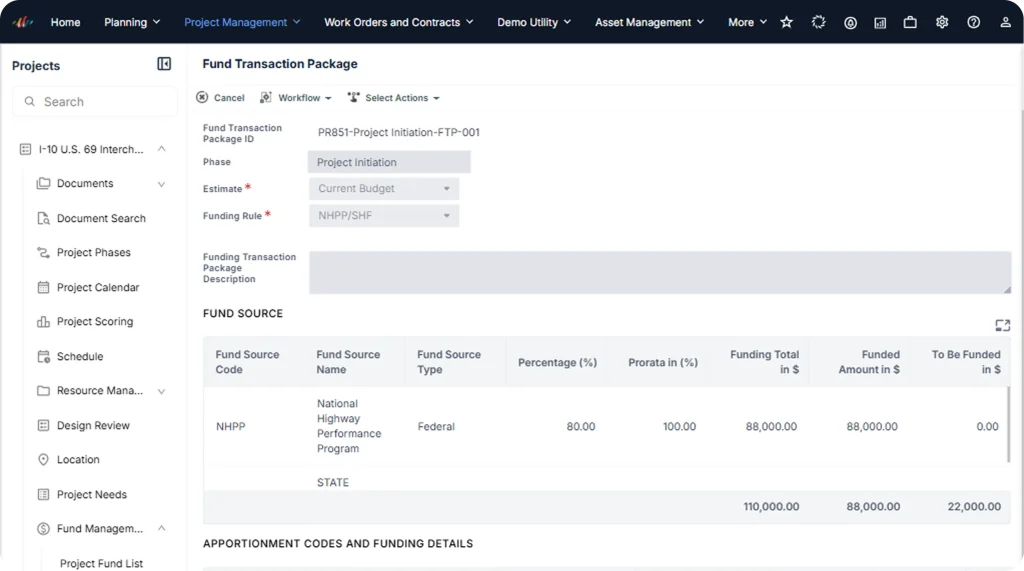The width and height of the screenshot is (1024, 571).
Task: Click the Project Phases icon
Action: pyautogui.click(x=43, y=252)
